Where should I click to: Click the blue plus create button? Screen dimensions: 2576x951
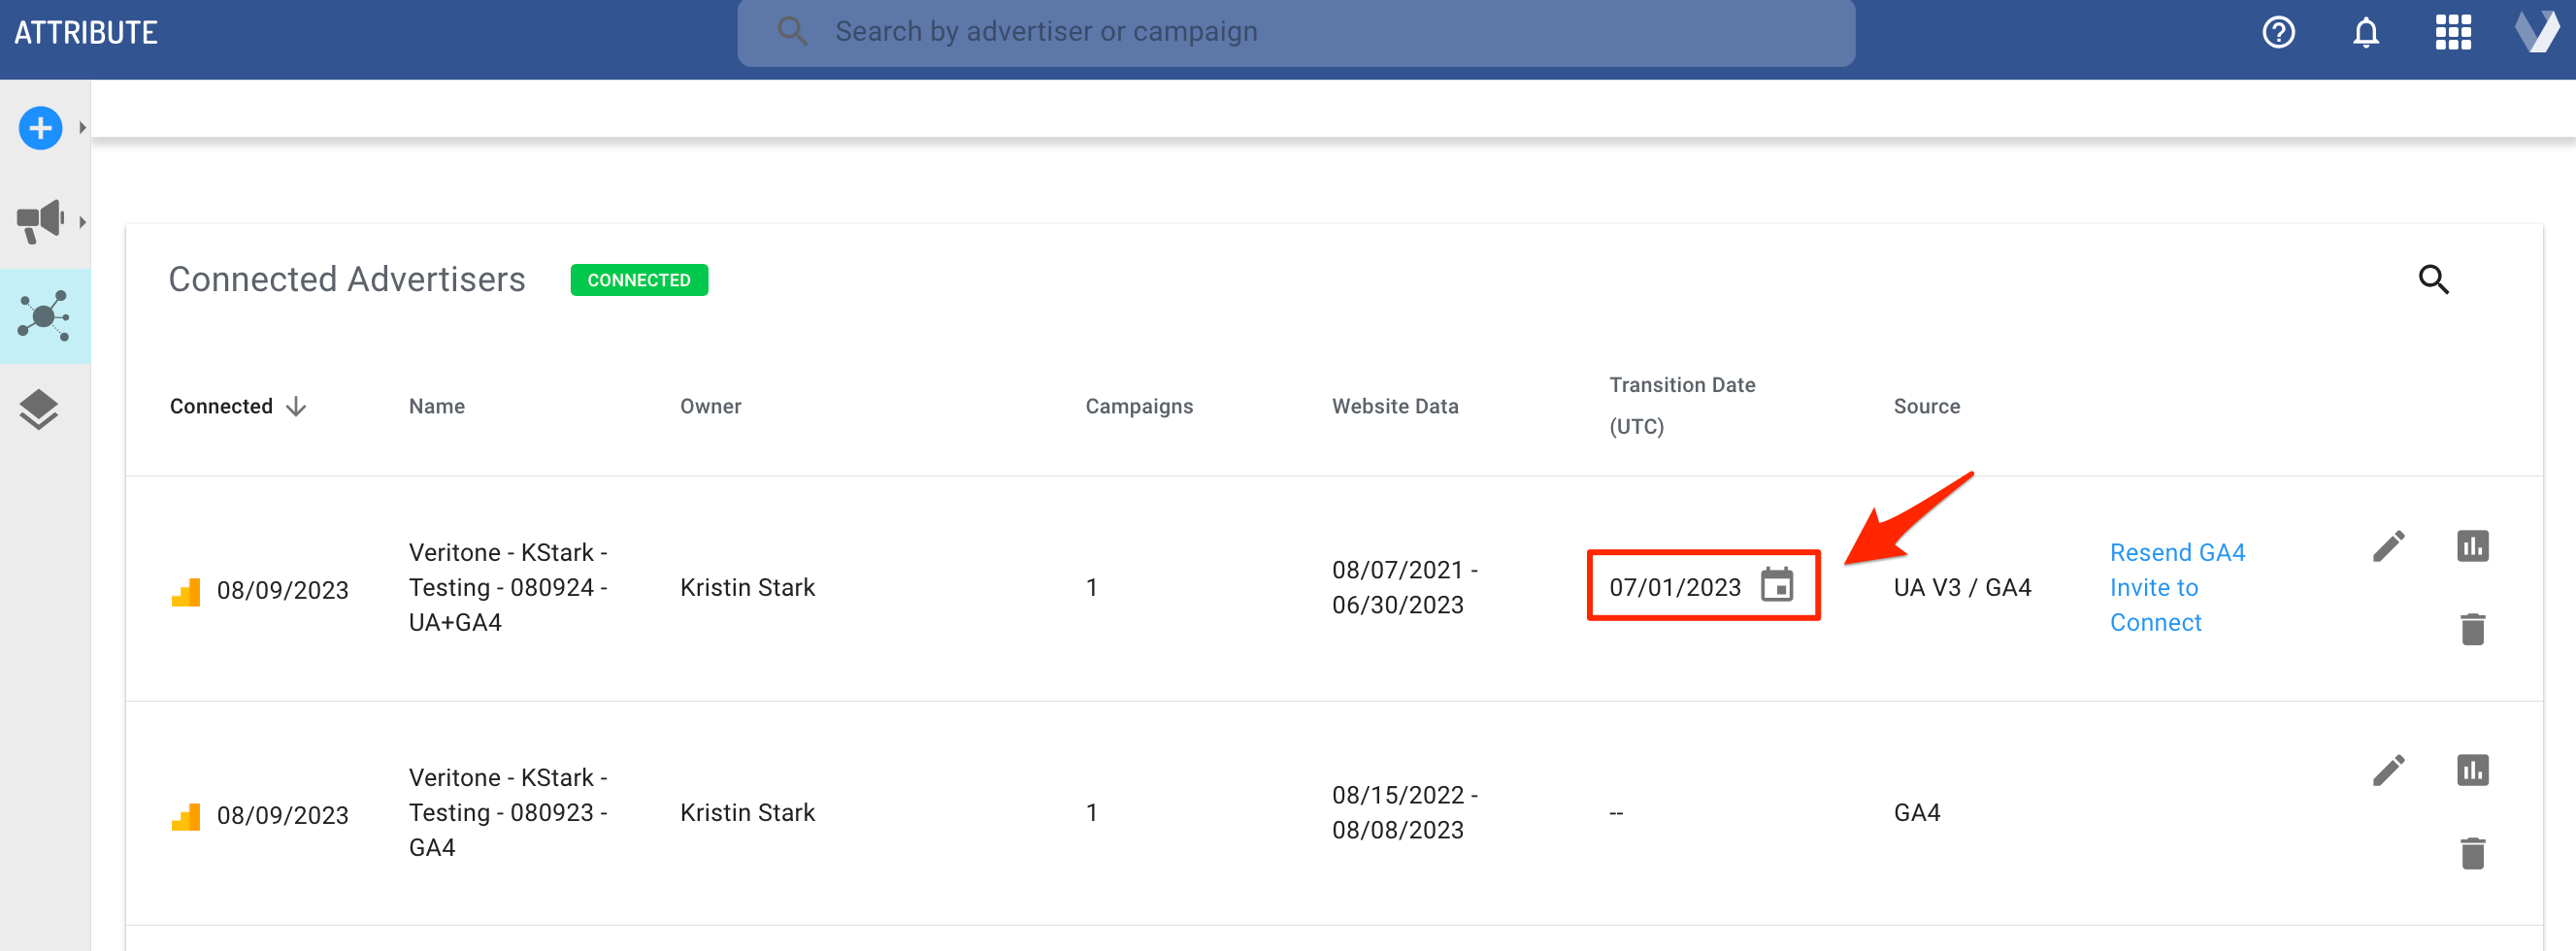pos(40,128)
